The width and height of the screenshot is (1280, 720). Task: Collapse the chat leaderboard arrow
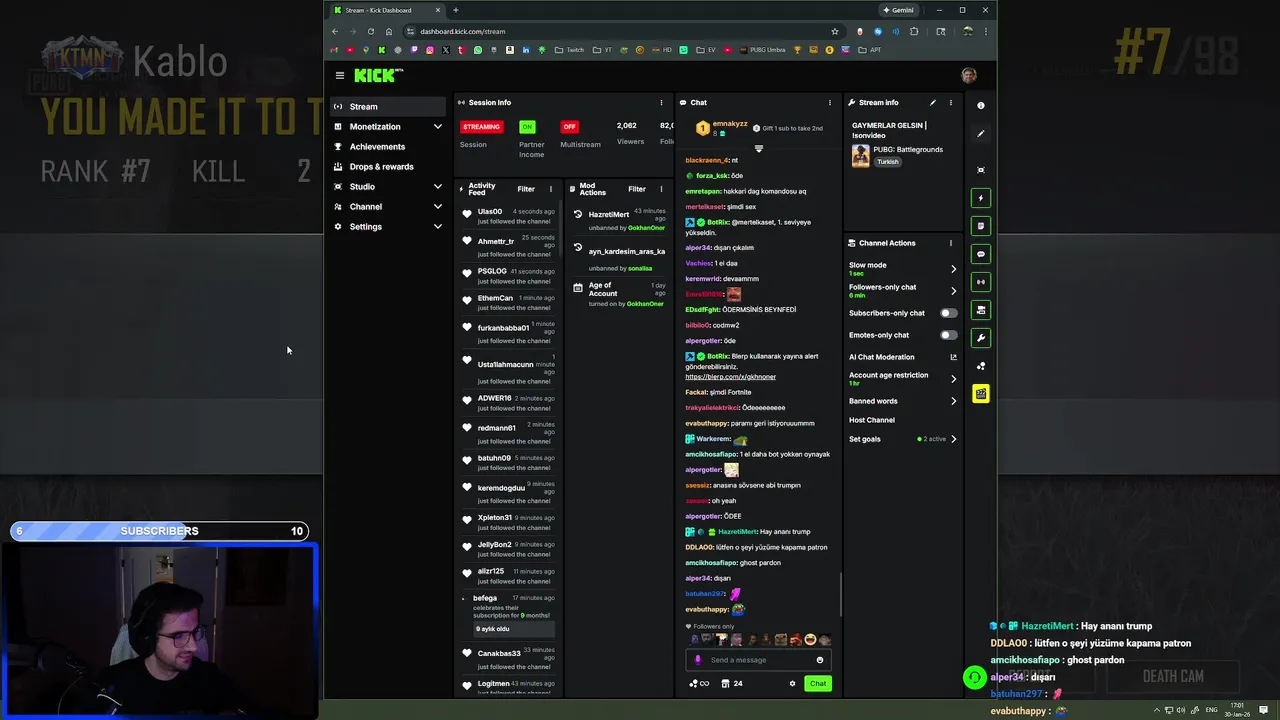pos(758,149)
